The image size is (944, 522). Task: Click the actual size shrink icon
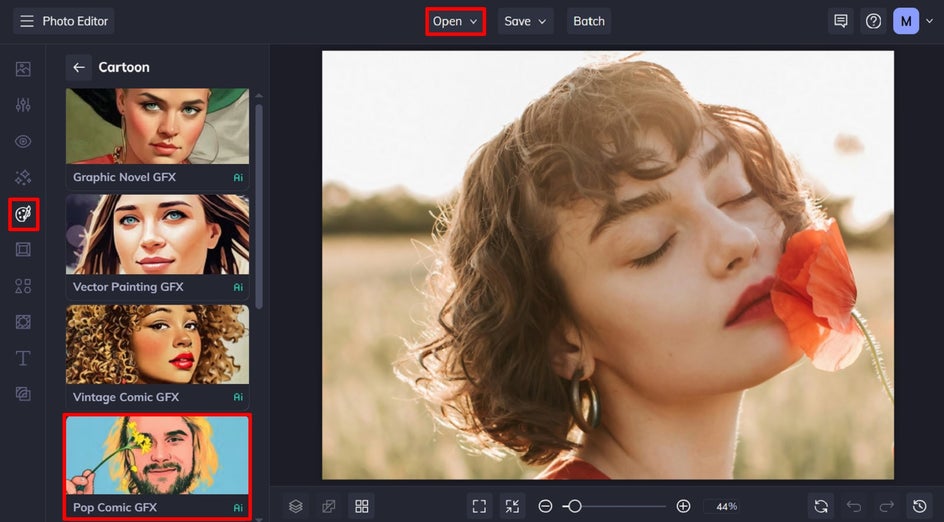coord(512,506)
